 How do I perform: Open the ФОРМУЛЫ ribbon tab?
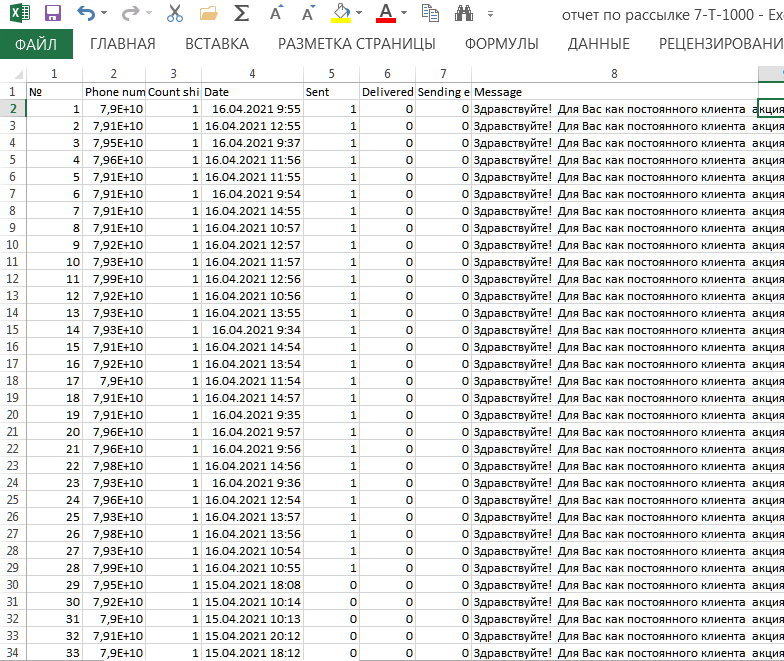pos(502,44)
